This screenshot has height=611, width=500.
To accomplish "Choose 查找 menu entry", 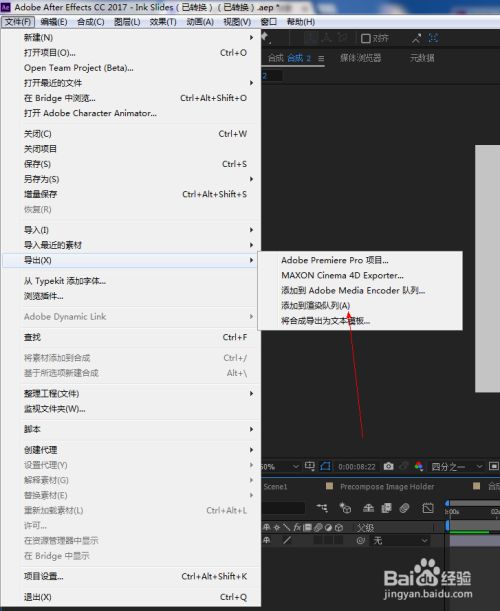I will (131, 337).
